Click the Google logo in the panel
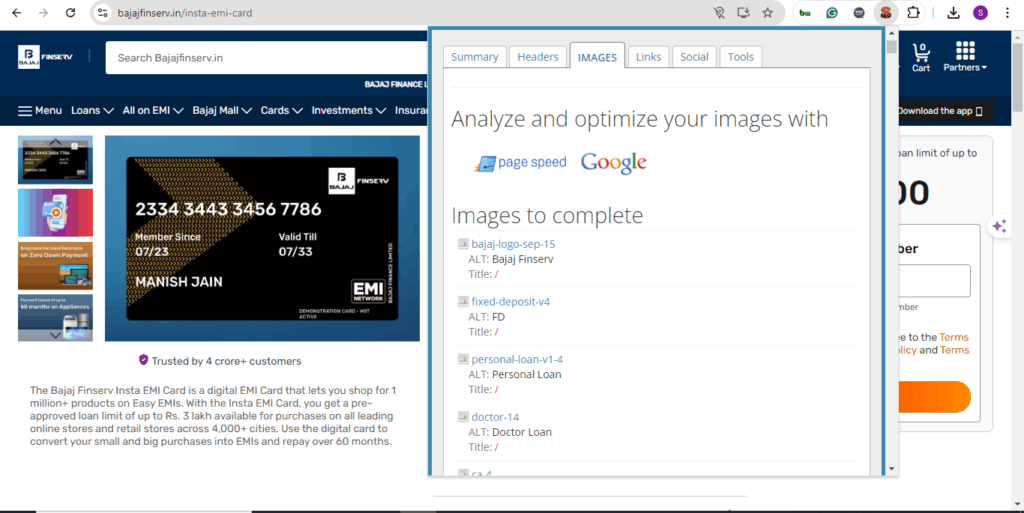The width and height of the screenshot is (1024, 513). (x=613, y=163)
